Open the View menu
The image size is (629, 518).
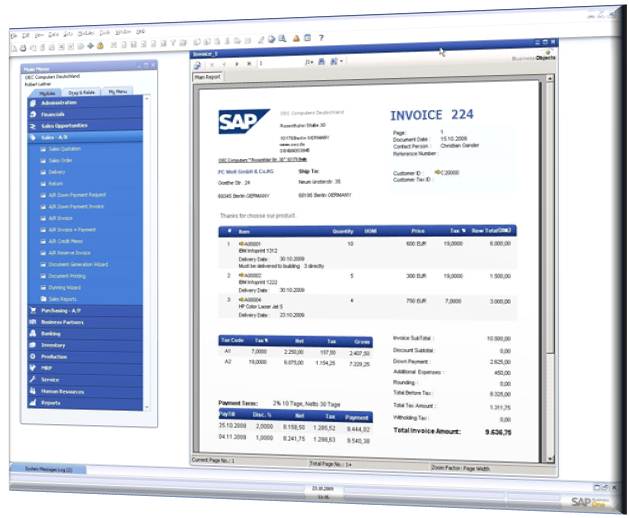coord(39,35)
